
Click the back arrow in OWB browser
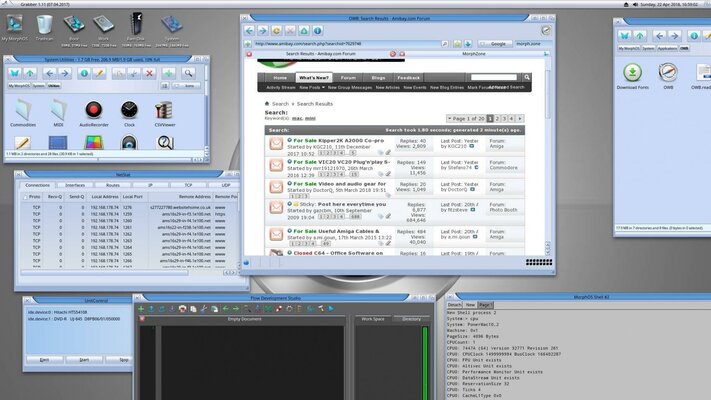[x=249, y=31]
